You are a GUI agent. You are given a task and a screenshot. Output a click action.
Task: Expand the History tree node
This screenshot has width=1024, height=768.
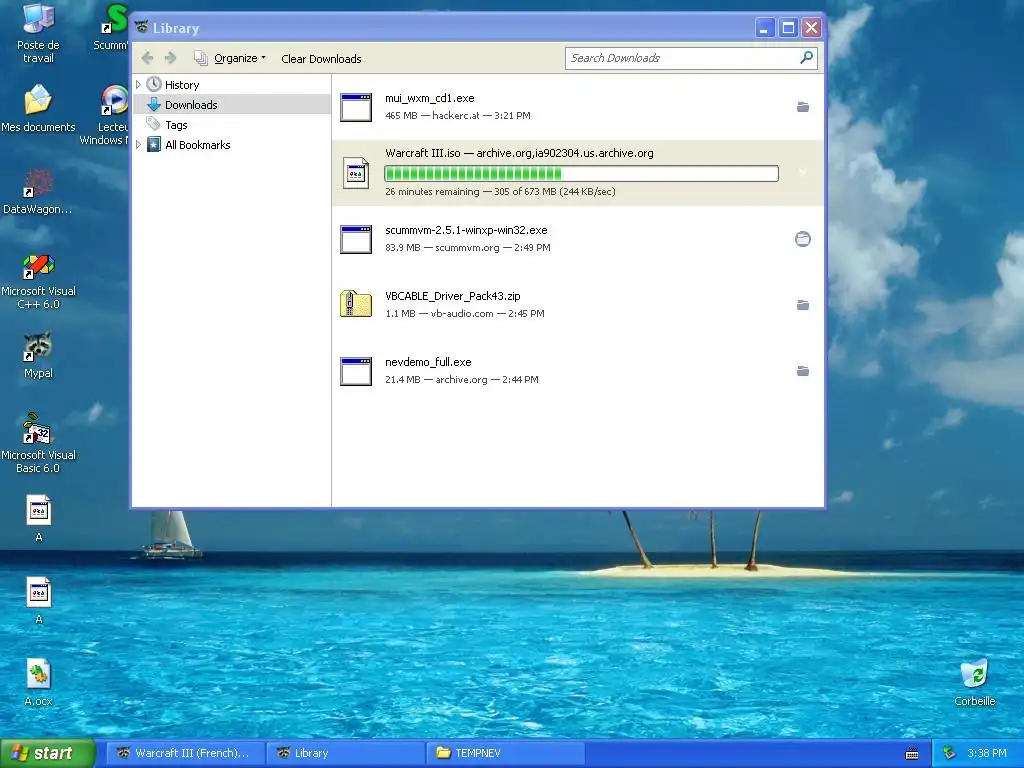point(138,85)
